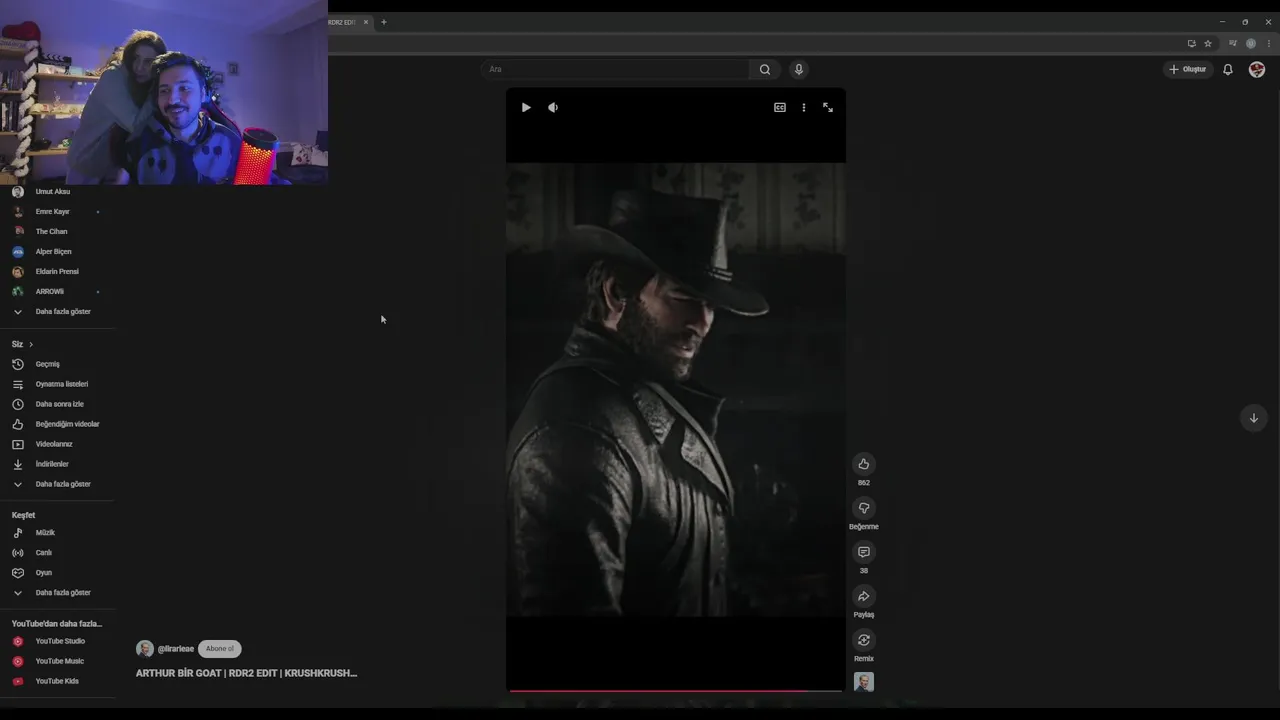The image size is (1280, 720).
Task: Like the Short with 862 likes
Action: tap(864, 464)
